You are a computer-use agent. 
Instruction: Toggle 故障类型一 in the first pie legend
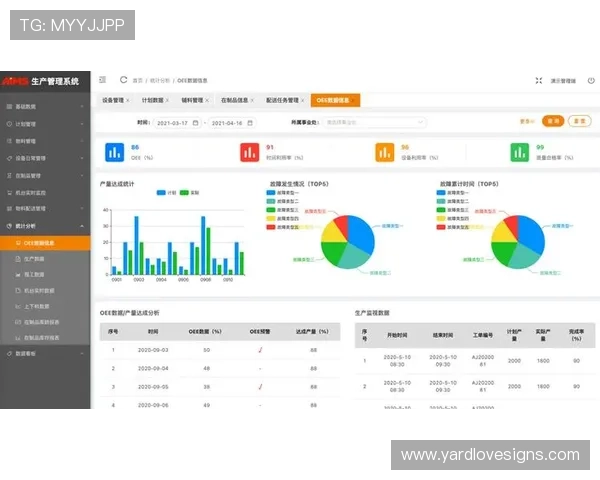click(282, 193)
